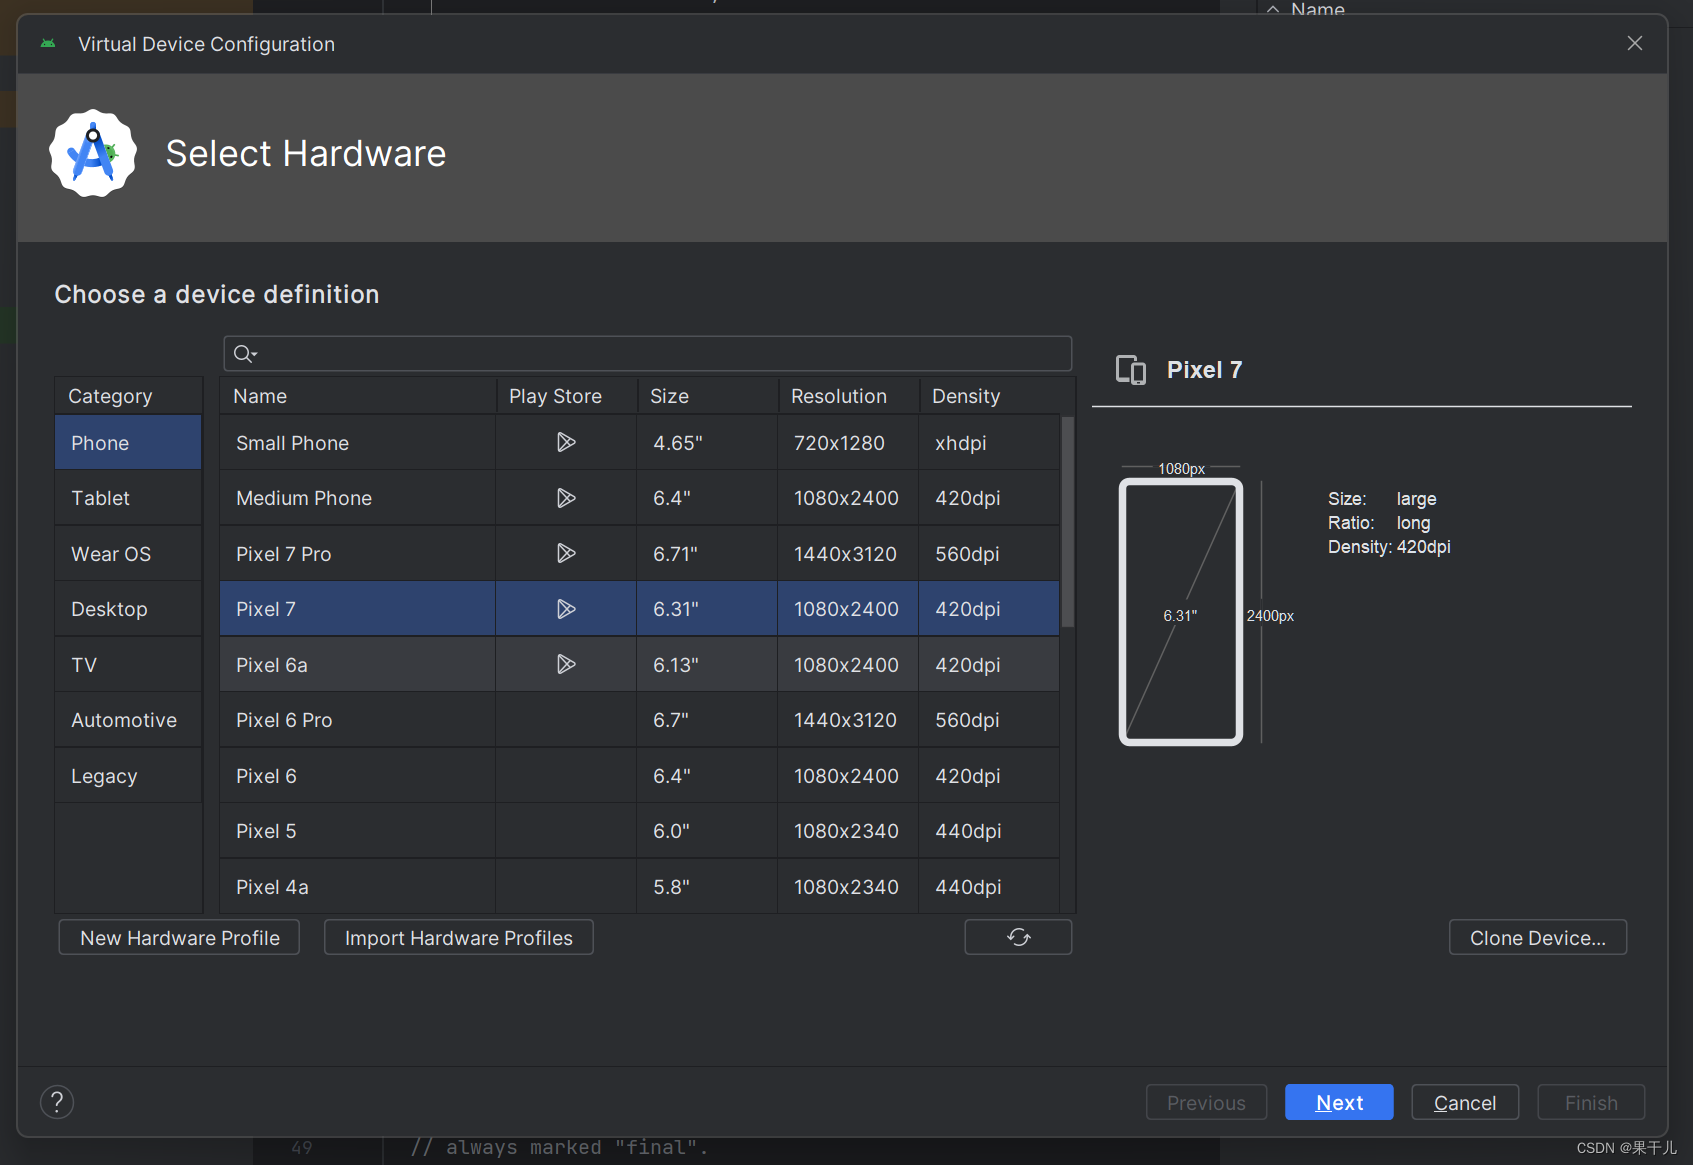1693x1165 pixels.
Task: Select the Wear OS category
Action: tap(128, 554)
